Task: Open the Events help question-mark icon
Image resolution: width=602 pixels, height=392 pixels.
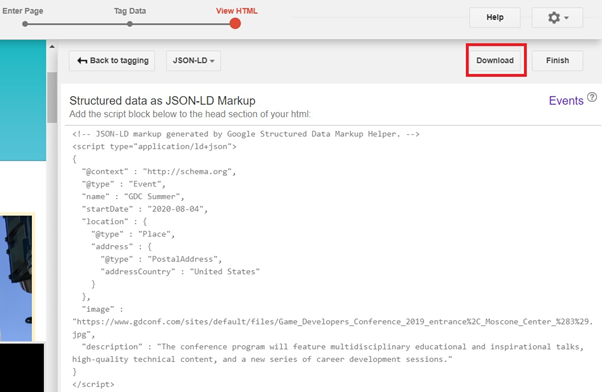Action: pyautogui.click(x=592, y=97)
